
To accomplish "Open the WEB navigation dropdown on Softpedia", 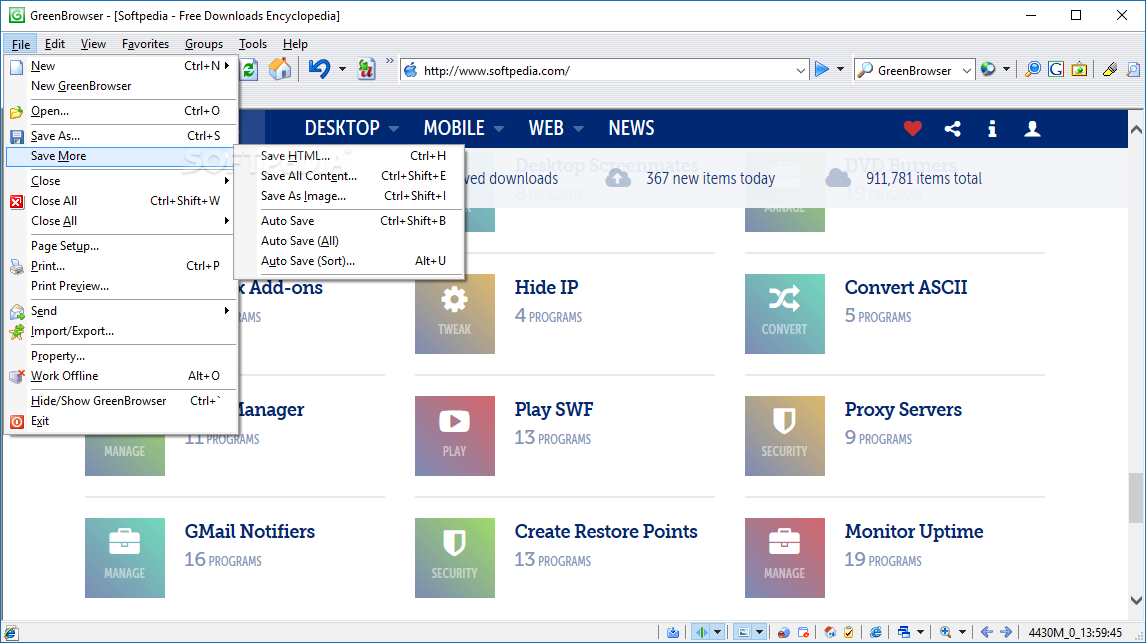I will pyautogui.click(x=556, y=129).
